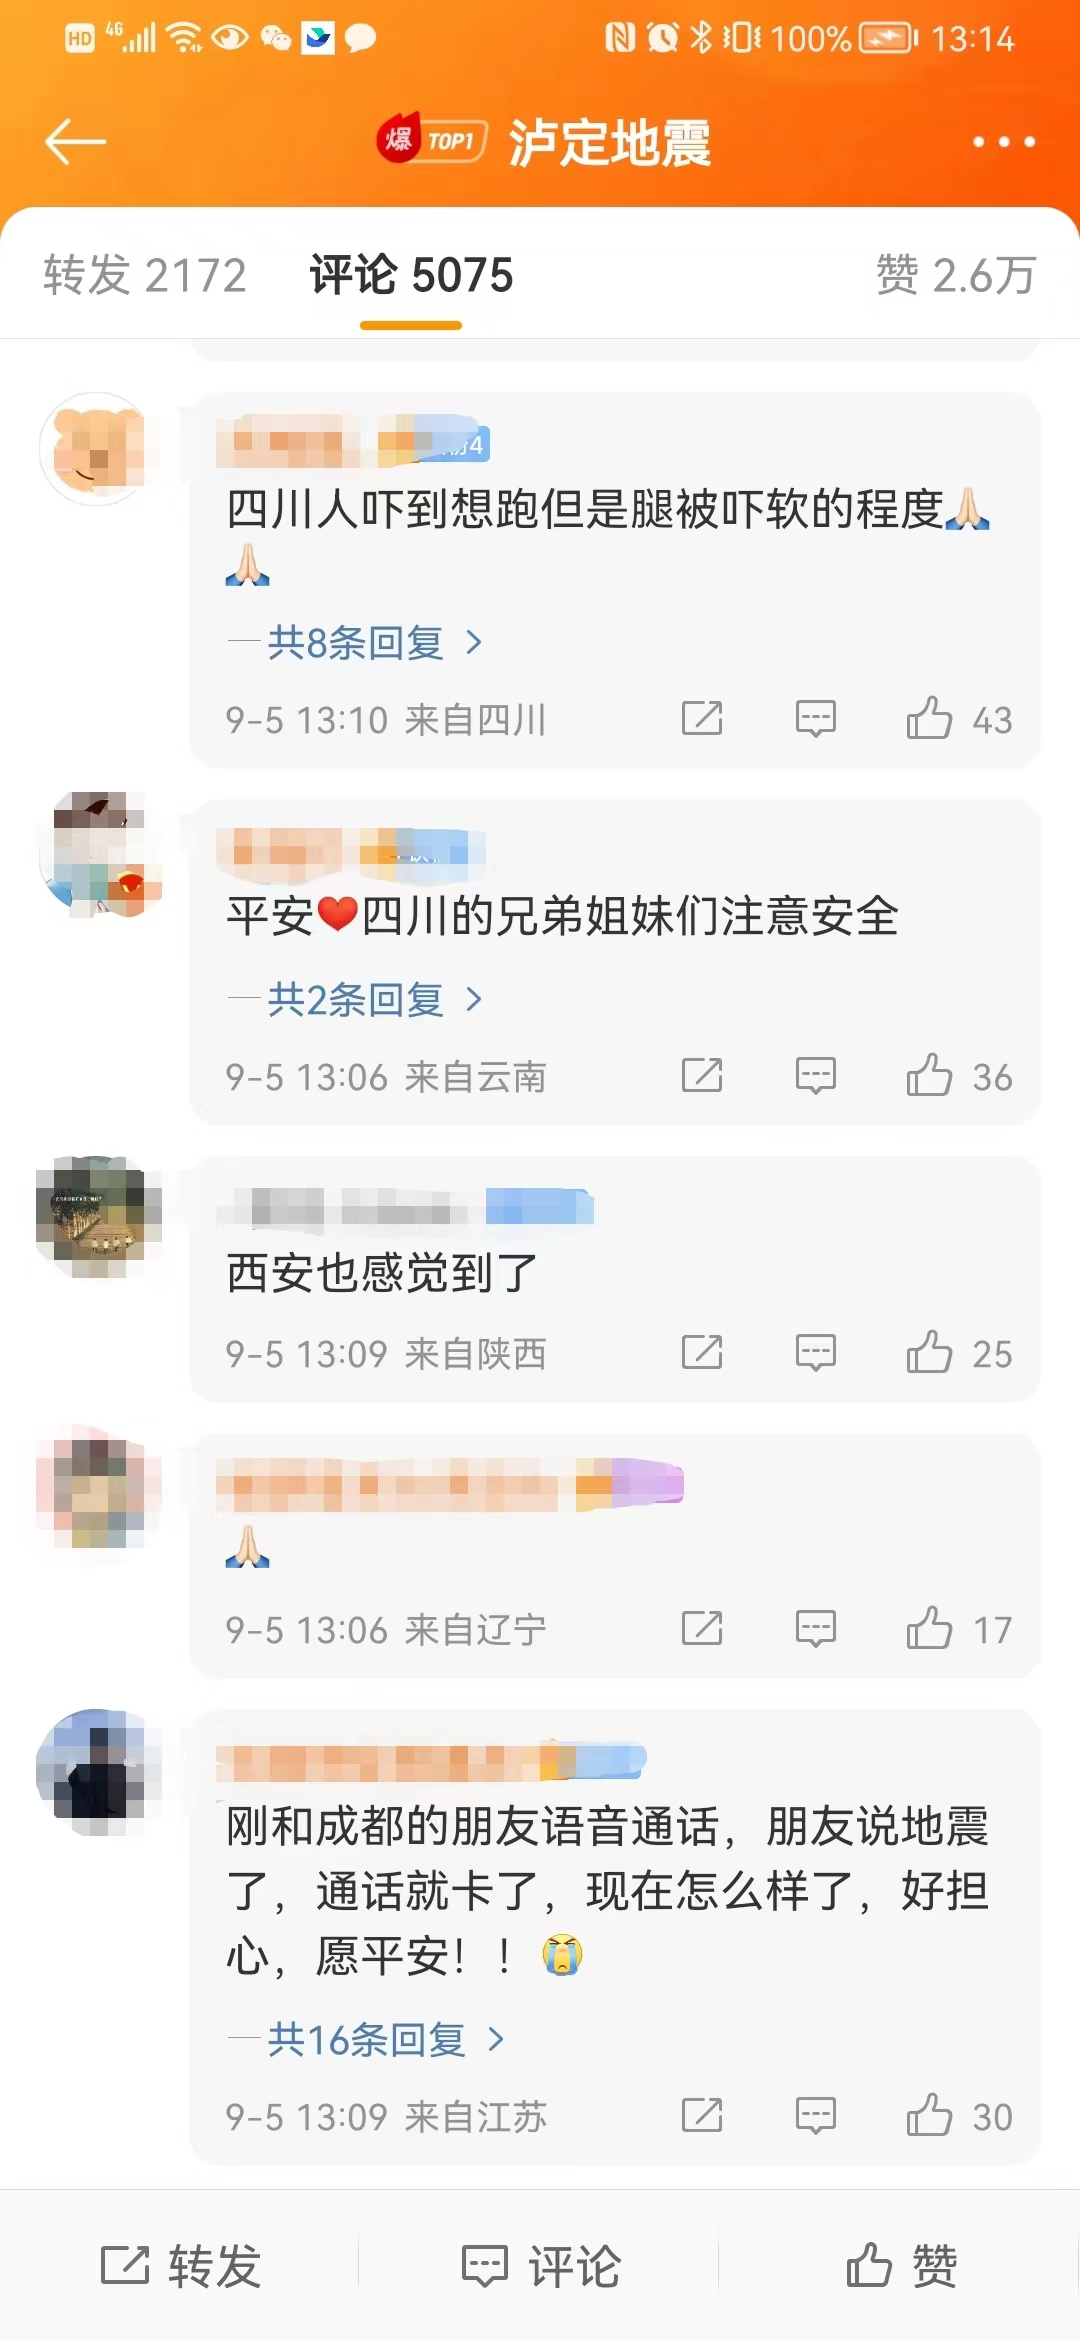Tap the back arrow in header
This screenshot has width=1080, height=2340.
(75, 141)
